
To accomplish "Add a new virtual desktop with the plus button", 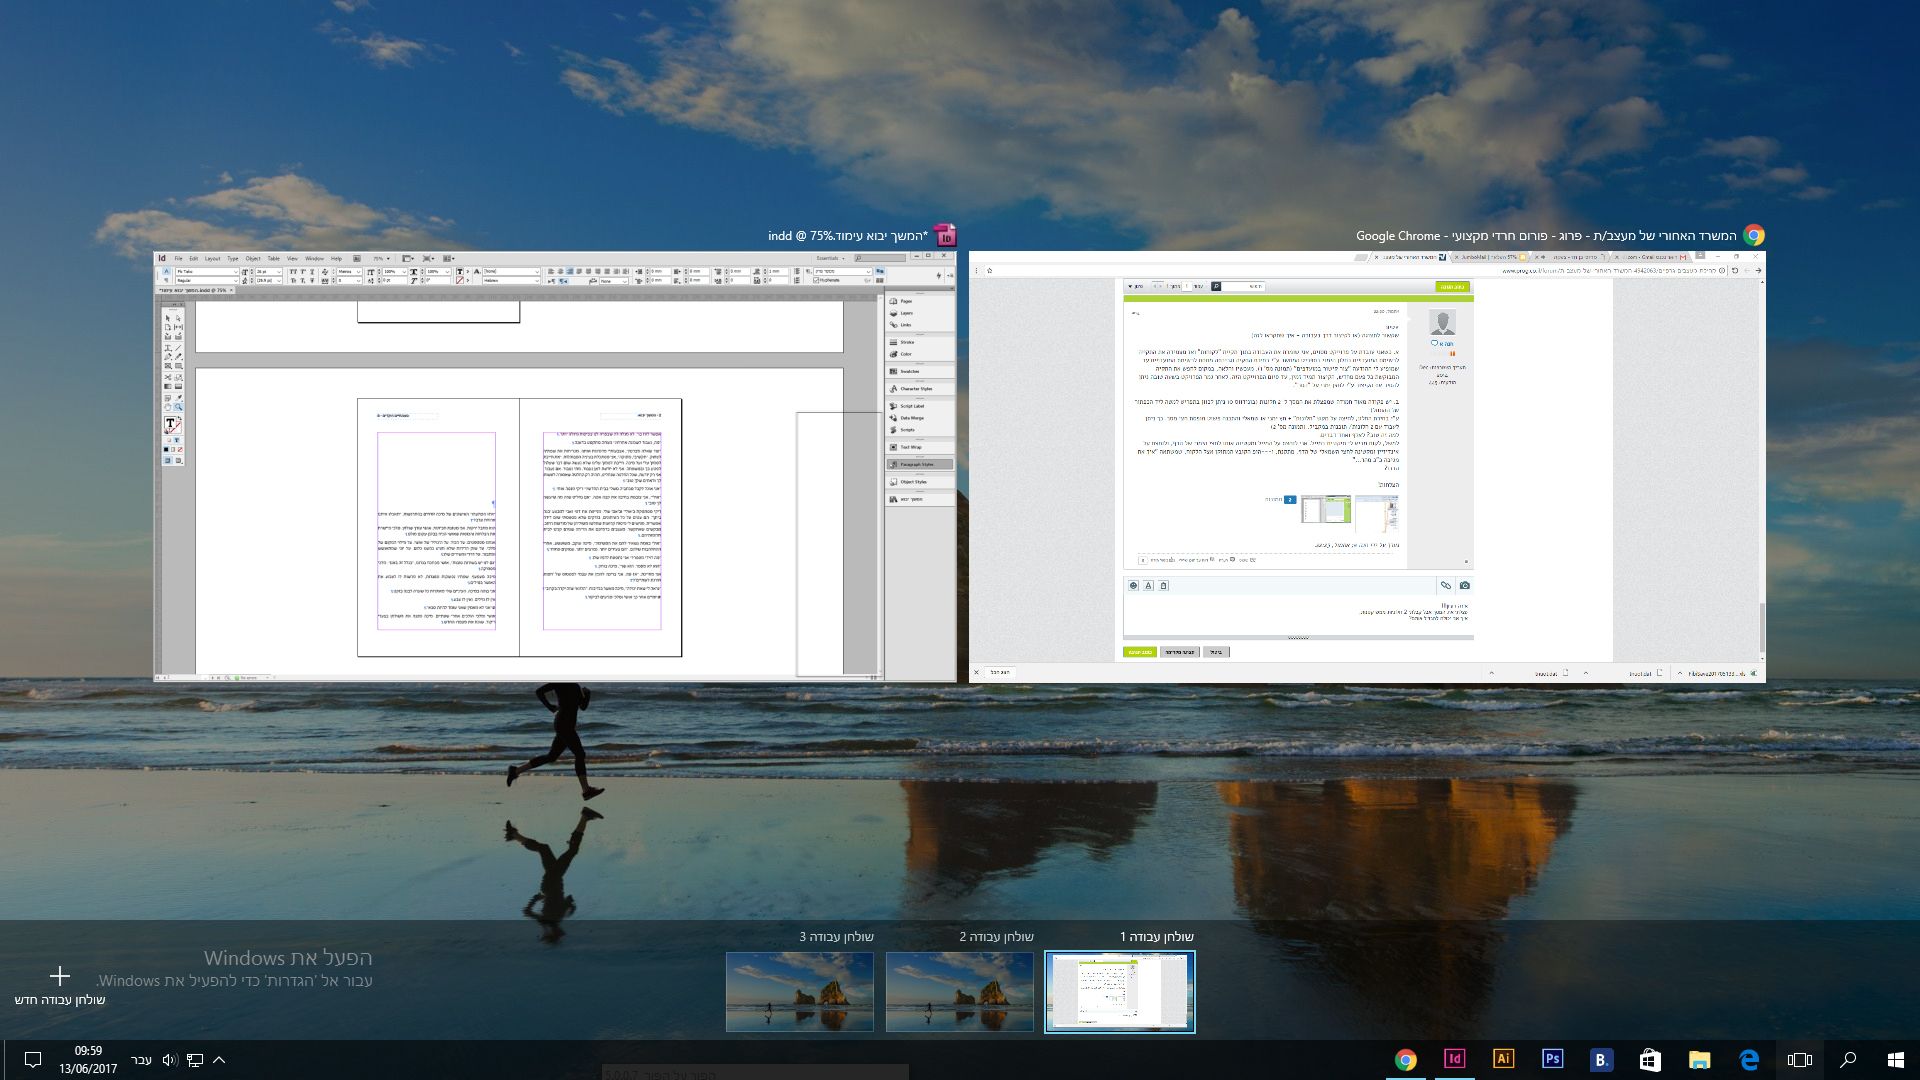I will point(60,976).
